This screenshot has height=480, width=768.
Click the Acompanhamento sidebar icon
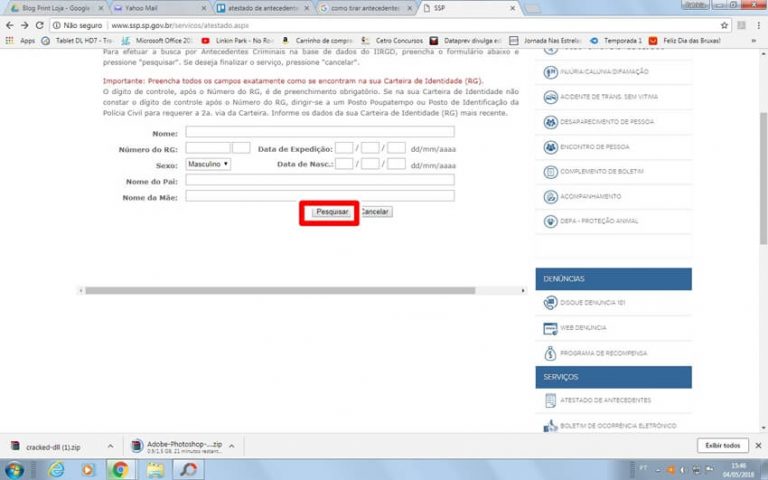(550, 196)
